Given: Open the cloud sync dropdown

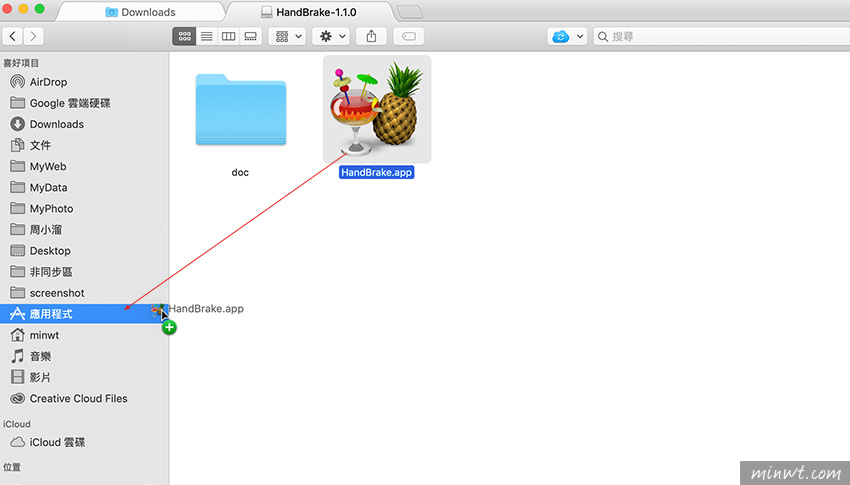Looking at the screenshot, I should 567,36.
